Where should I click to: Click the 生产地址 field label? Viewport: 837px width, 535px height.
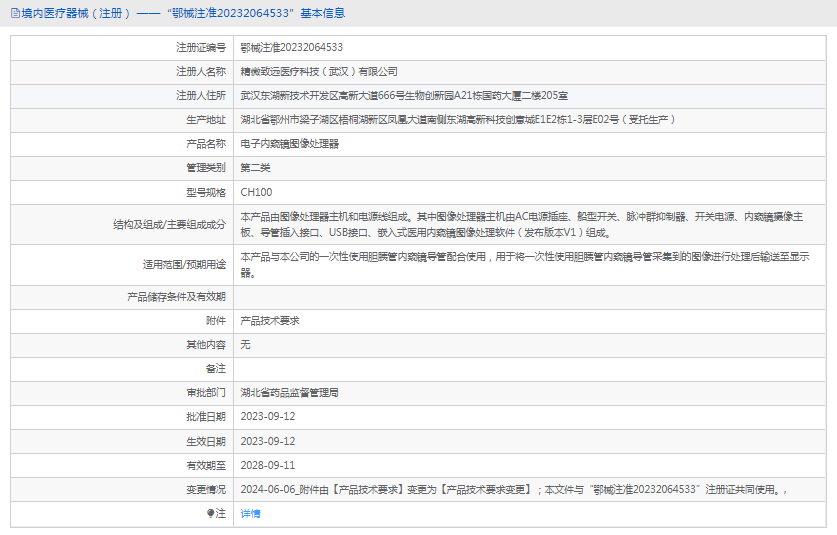pos(206,120)
